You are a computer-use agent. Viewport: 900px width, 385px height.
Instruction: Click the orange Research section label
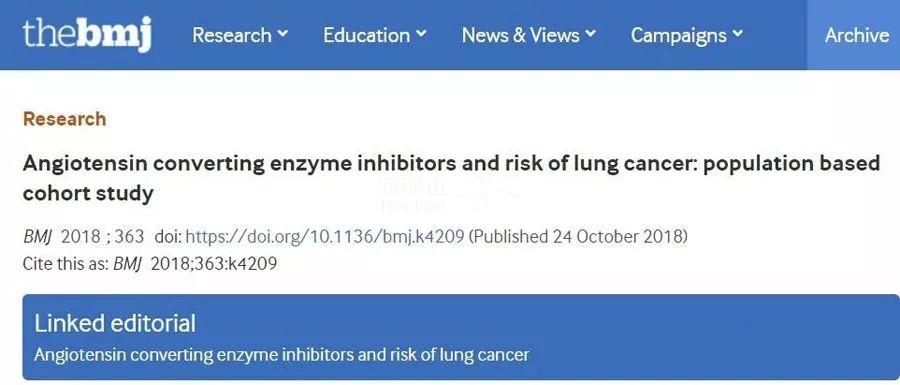click(x=64, y=119)
